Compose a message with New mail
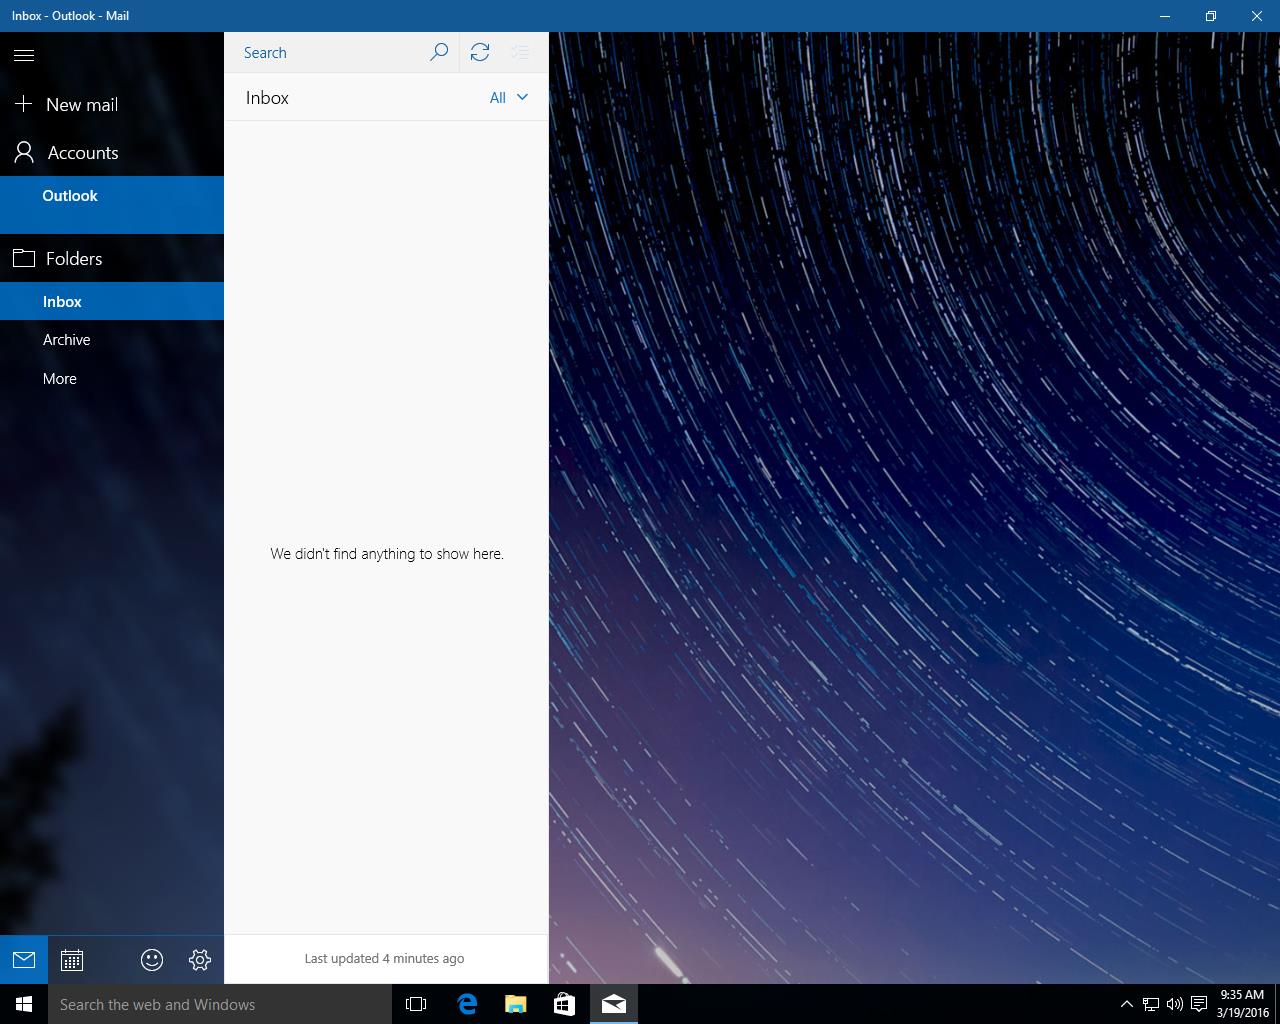Viewport: 1280px width, 1024px height. 112,104
